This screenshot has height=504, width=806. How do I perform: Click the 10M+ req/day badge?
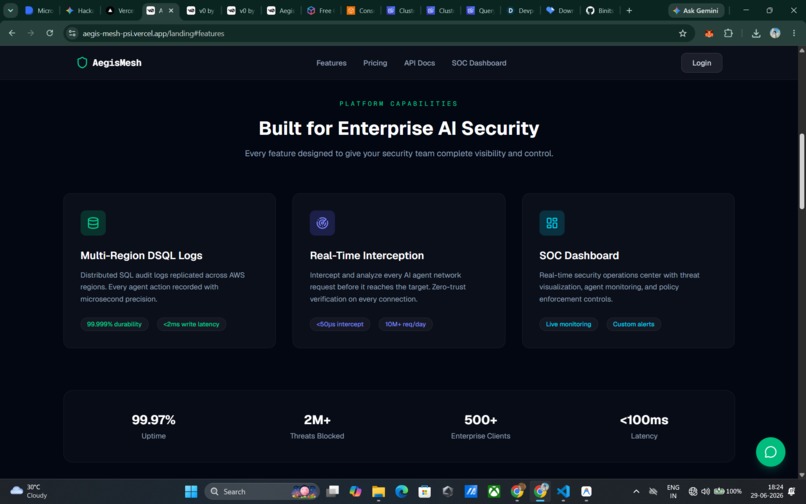point(406,324)
